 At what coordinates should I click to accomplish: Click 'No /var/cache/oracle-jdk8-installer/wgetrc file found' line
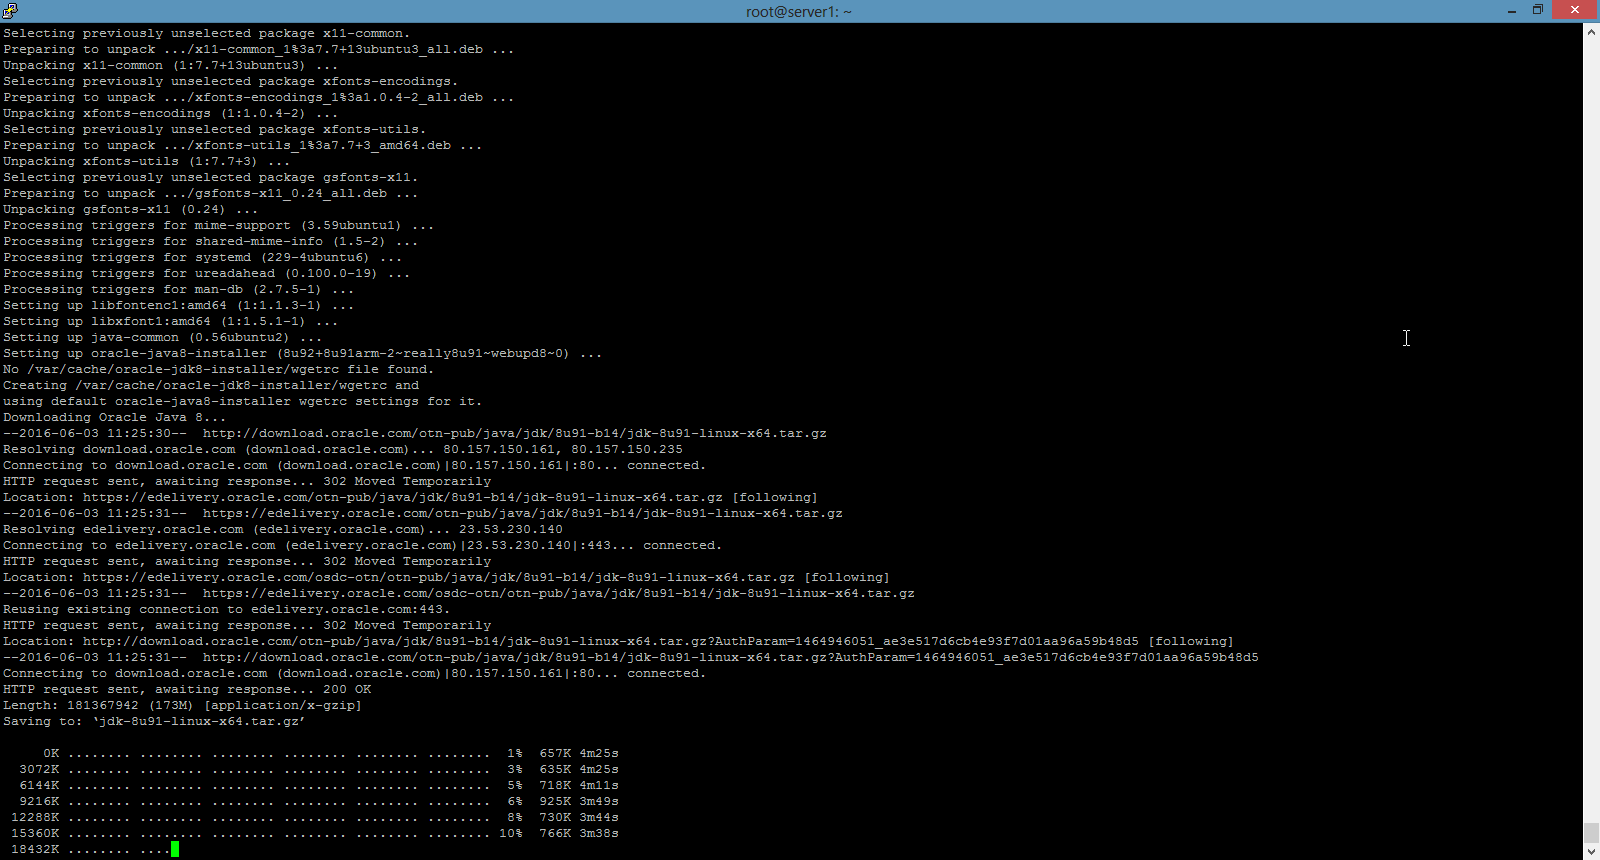pos(218,369)
